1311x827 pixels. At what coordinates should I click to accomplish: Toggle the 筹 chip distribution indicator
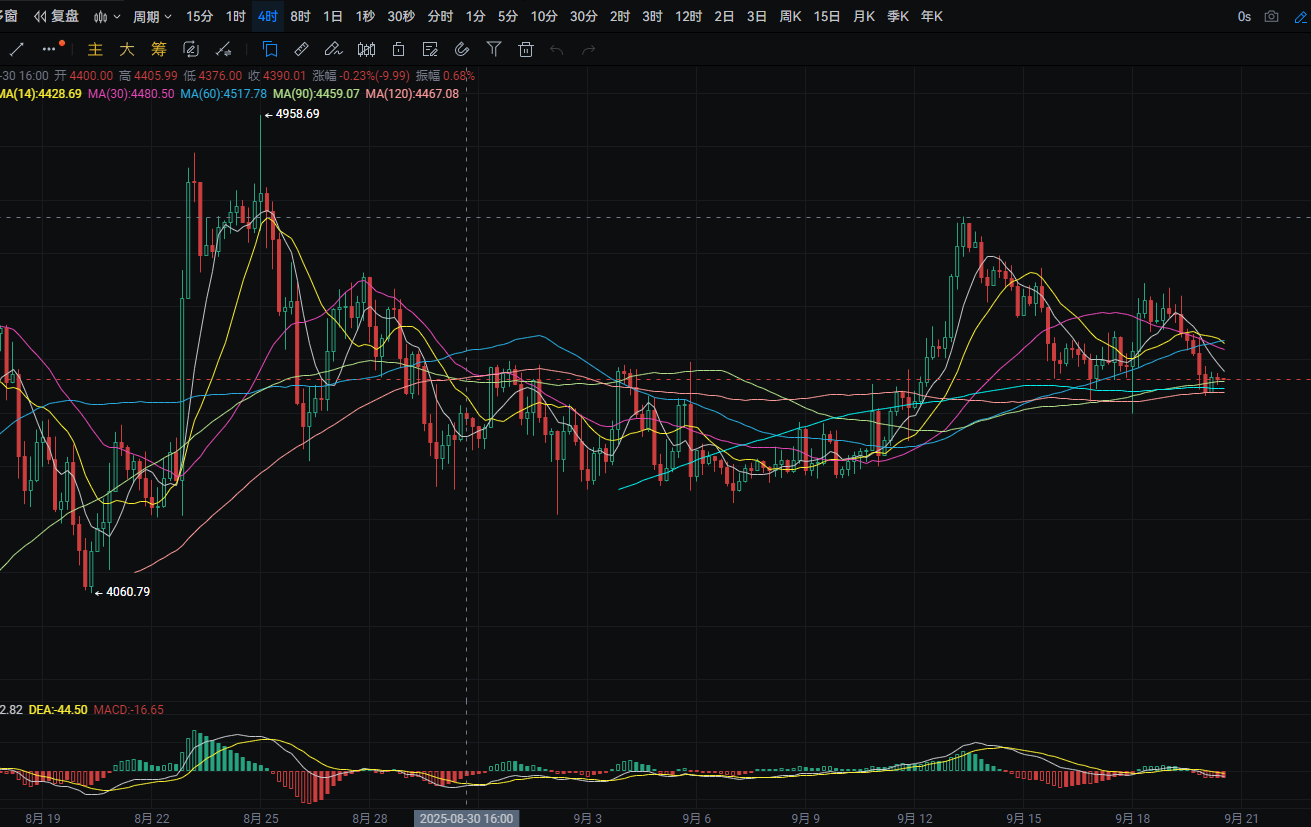click(x=159, y=49)
